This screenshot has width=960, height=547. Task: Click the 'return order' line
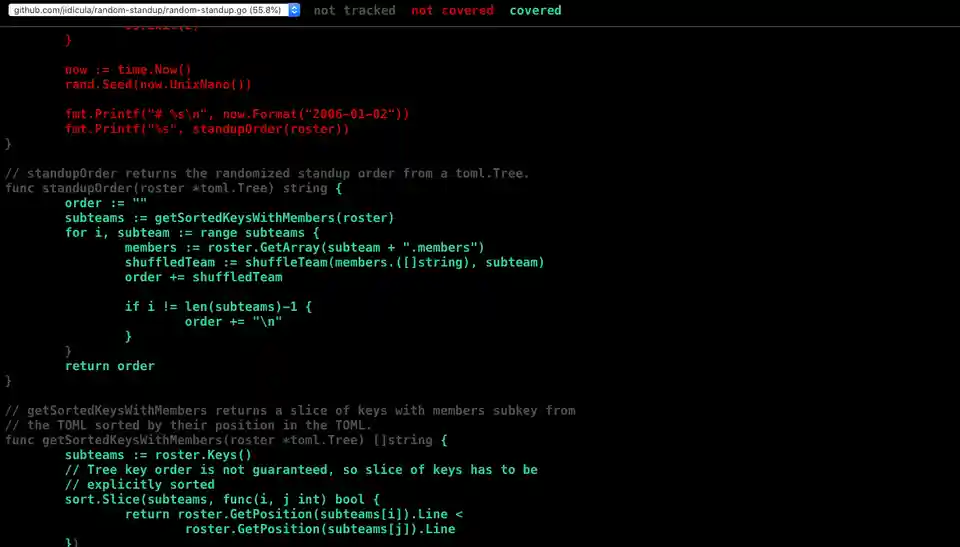[x=110, y=366]
